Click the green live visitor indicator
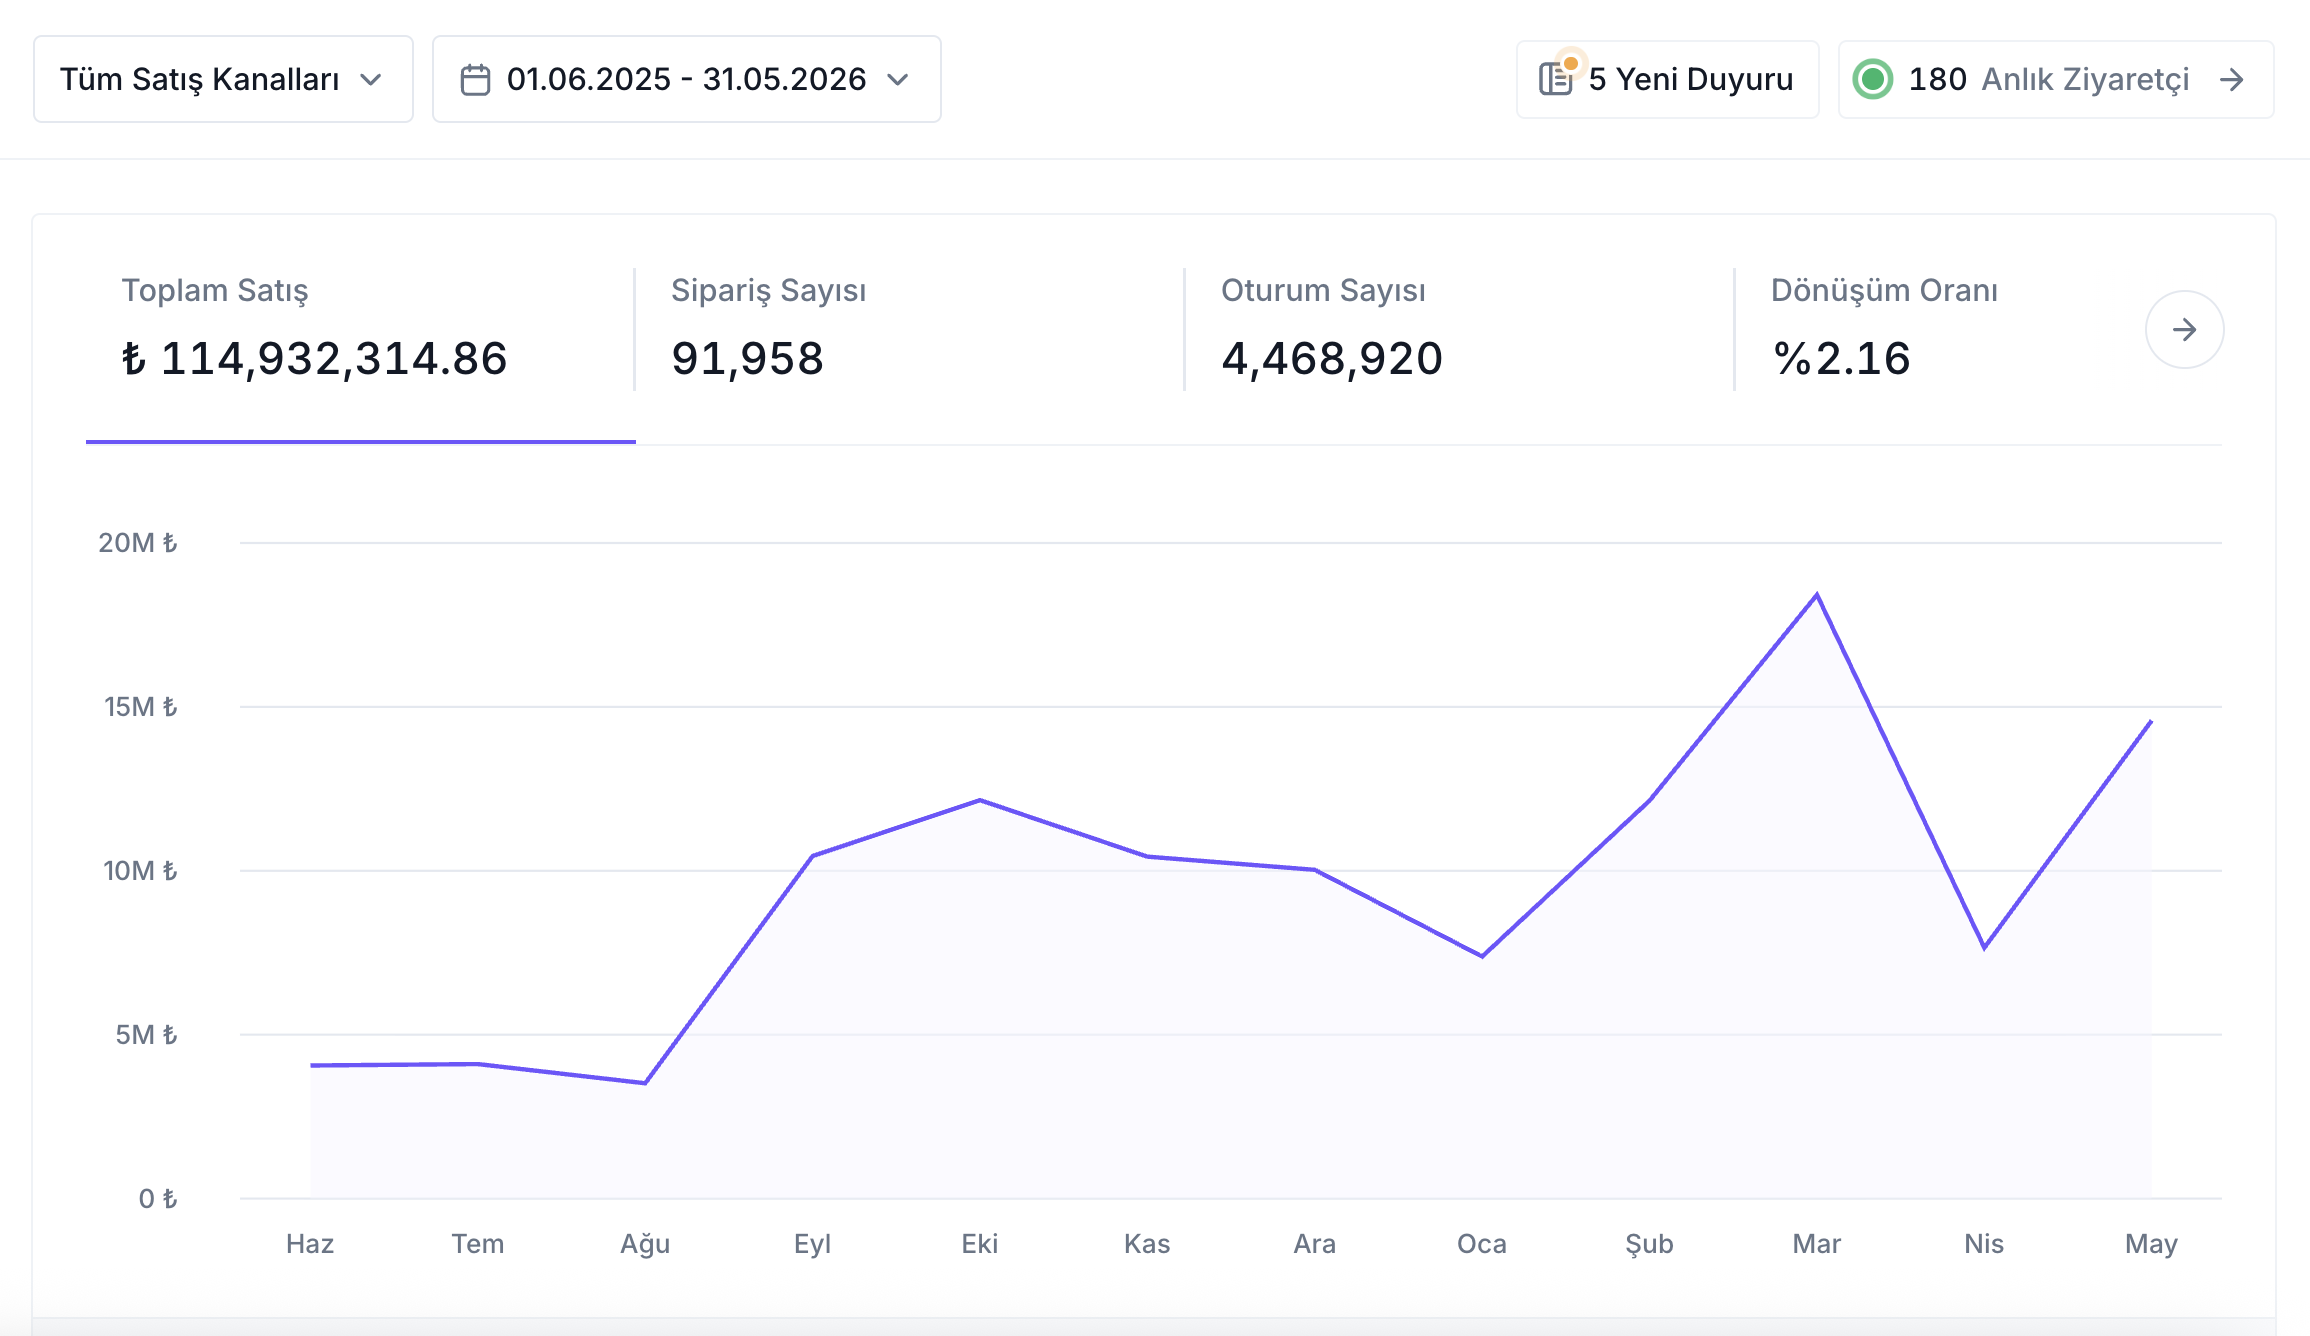This screenshot has height=1336, width=2310. pyautogui.click(x=1873, y=79)
